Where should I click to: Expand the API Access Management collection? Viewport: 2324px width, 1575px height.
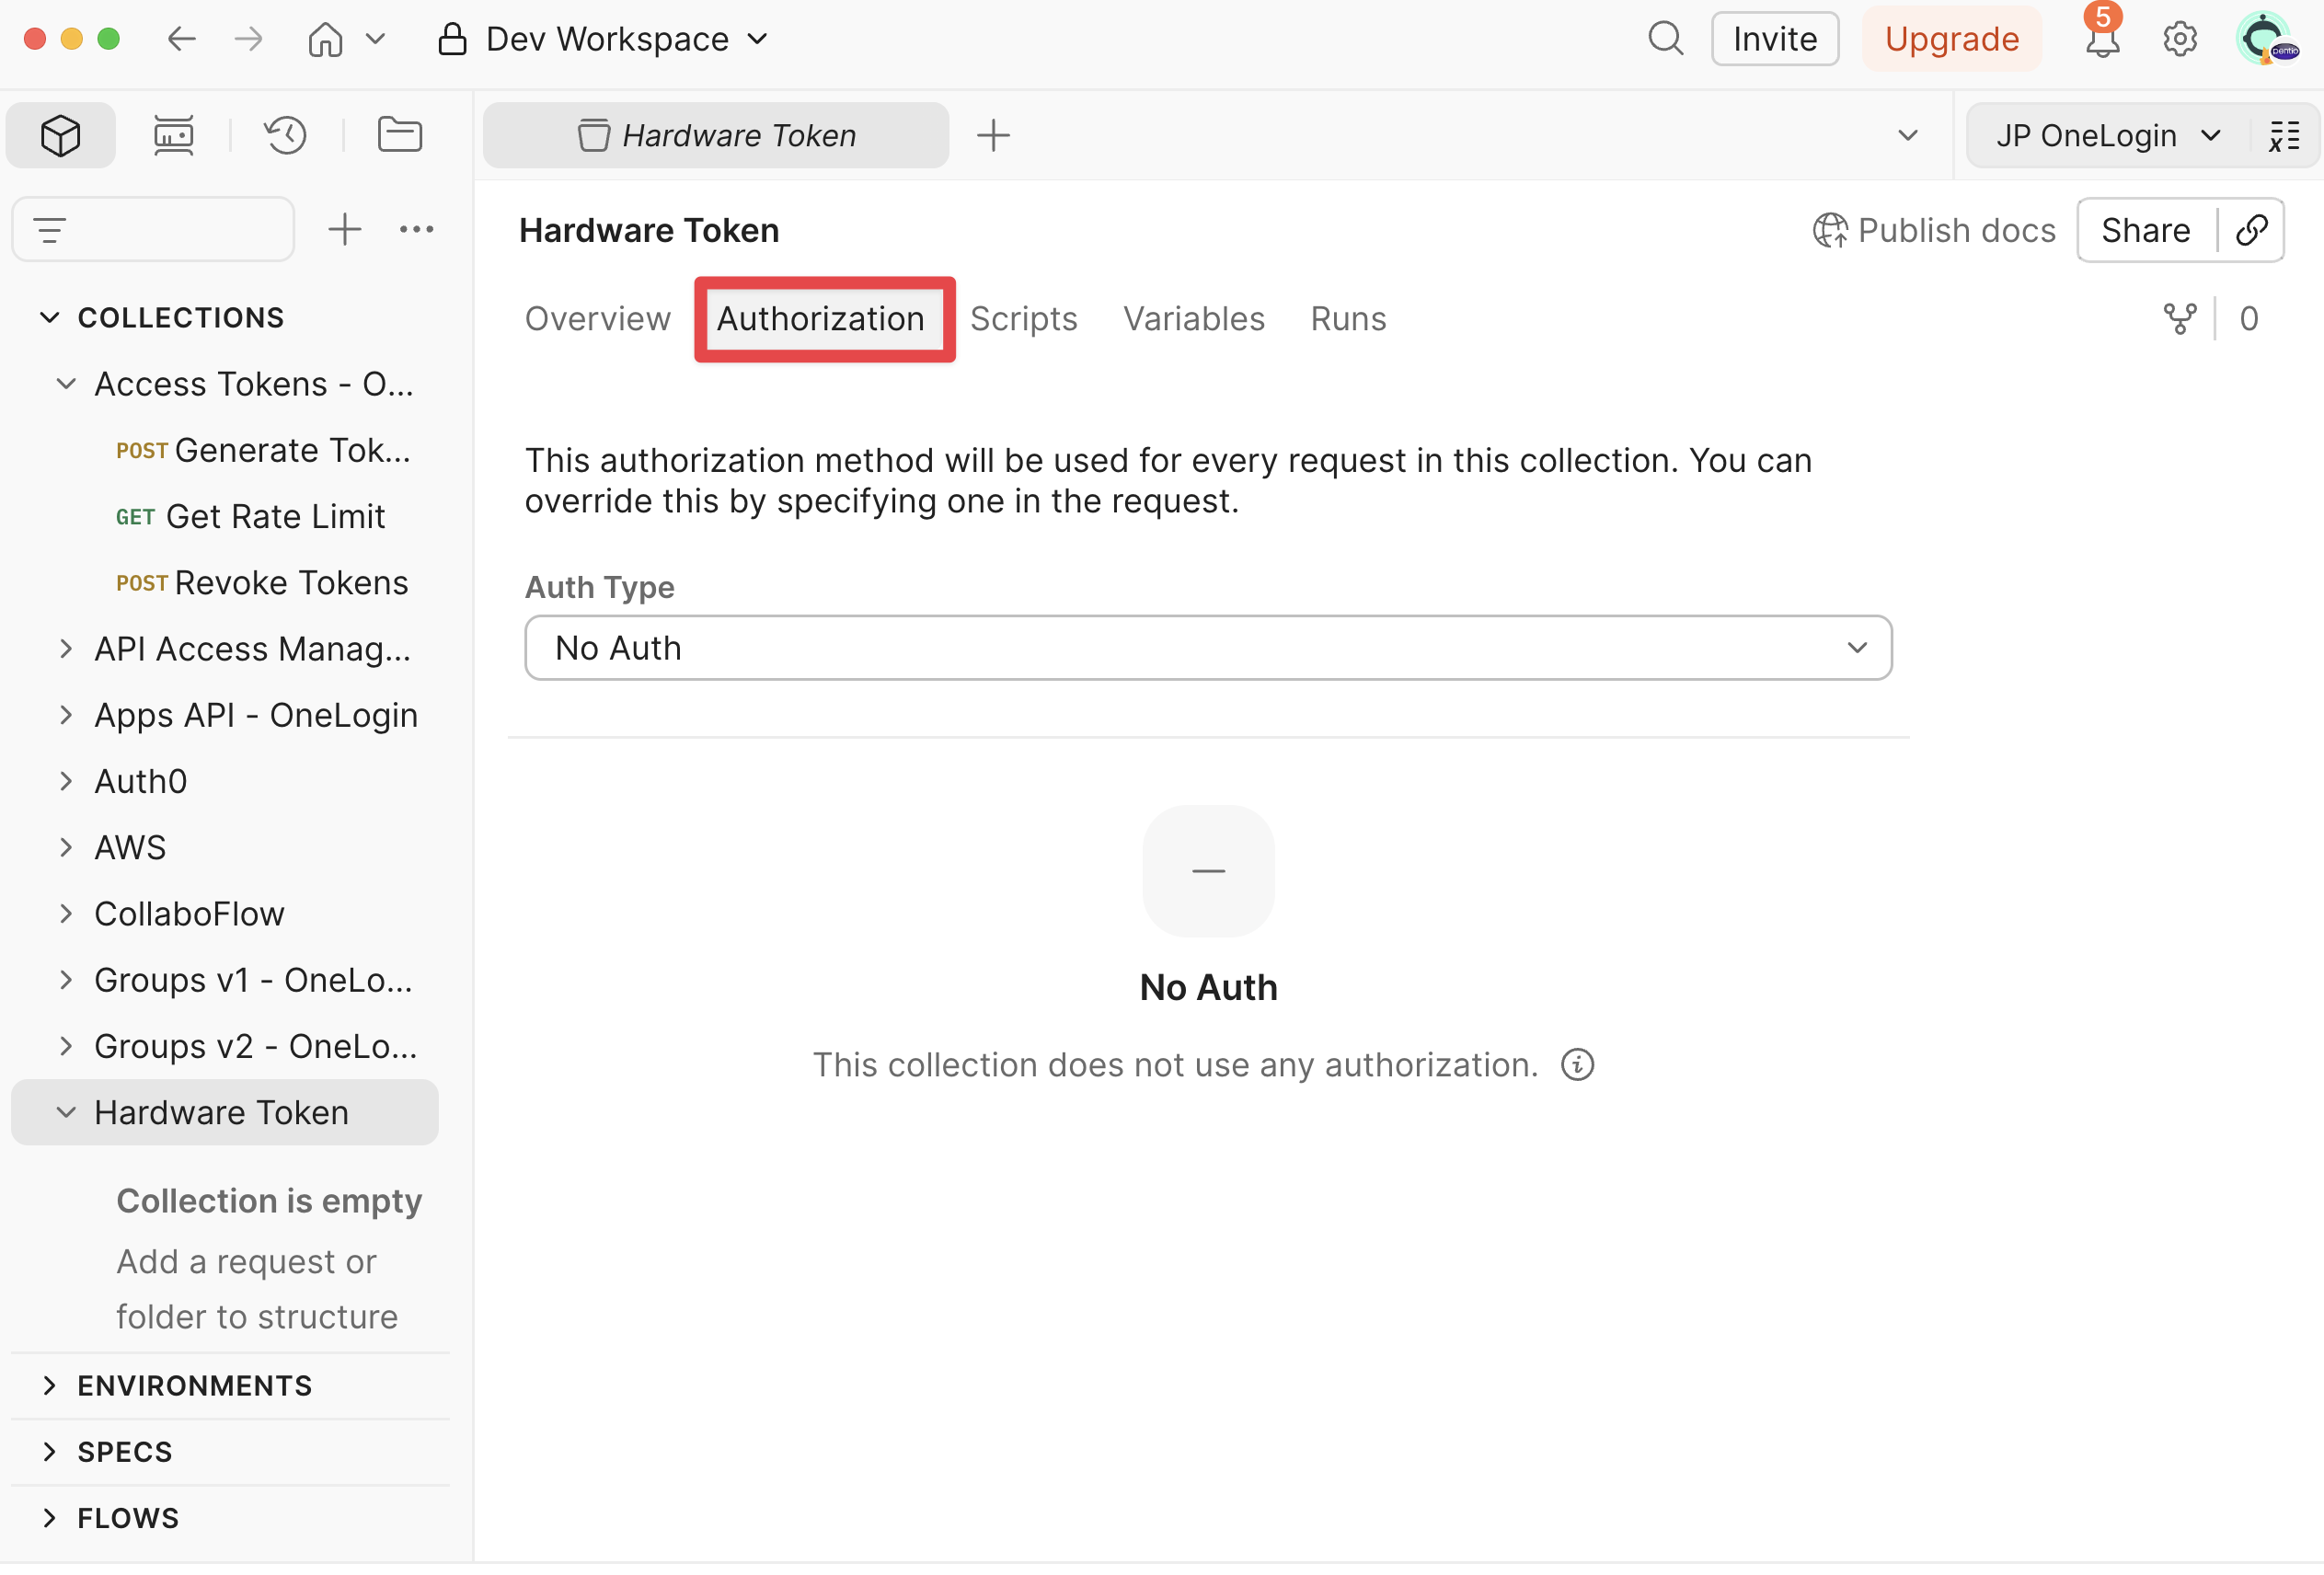tap(66, 649)
